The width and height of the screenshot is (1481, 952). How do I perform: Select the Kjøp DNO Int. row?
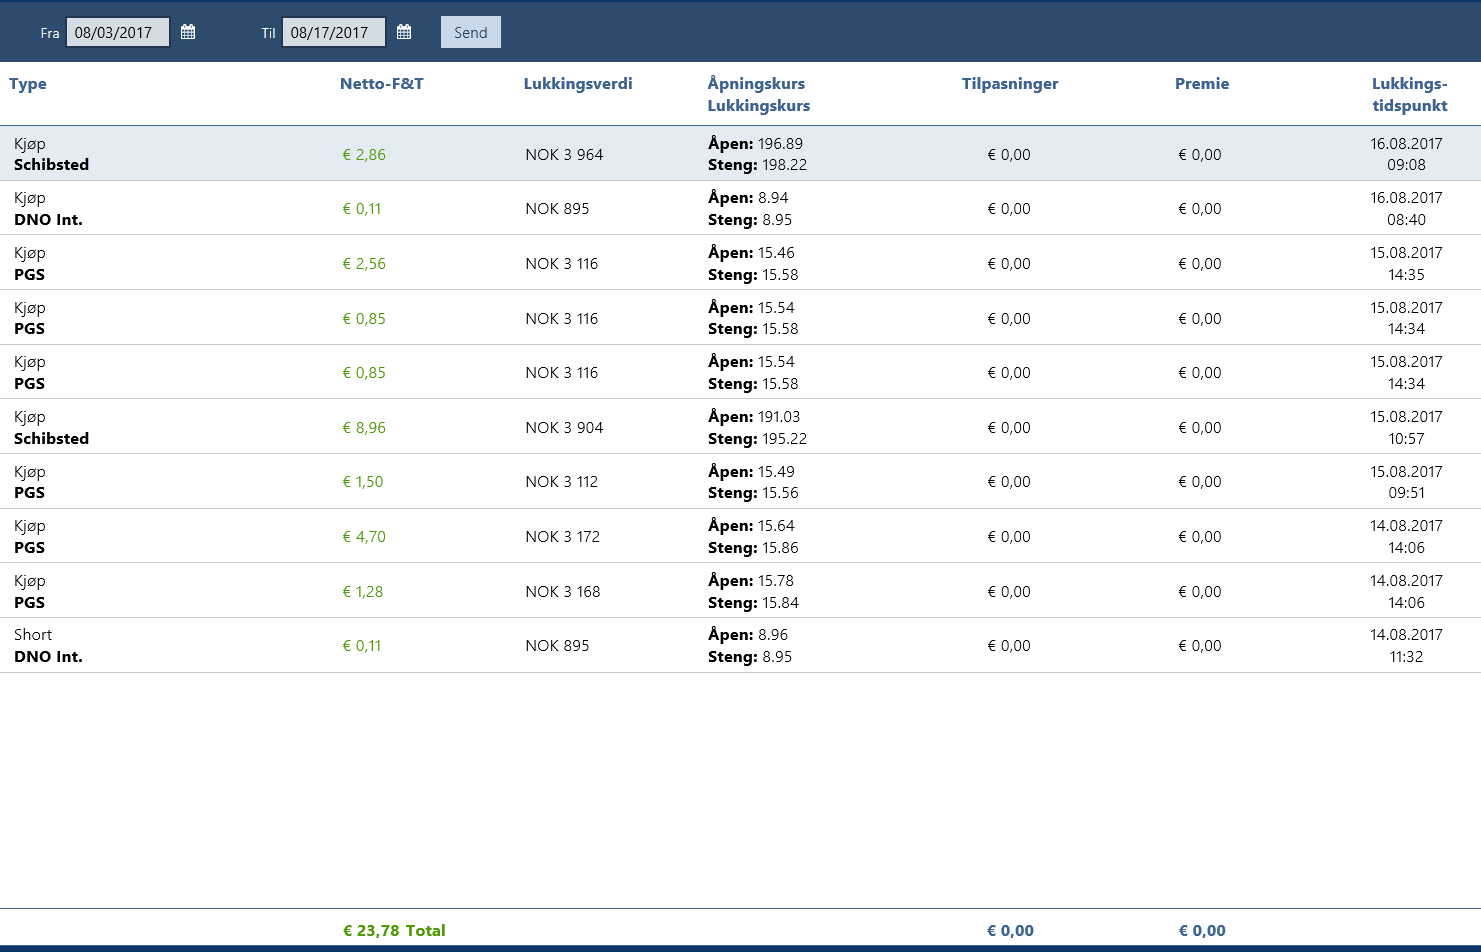click(x=740, y=208)
